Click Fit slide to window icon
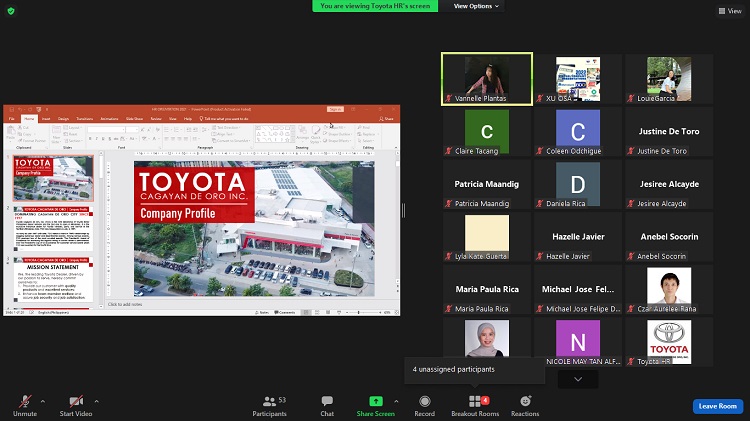Screen dimensions: 750x421 (x=396, y=312)
